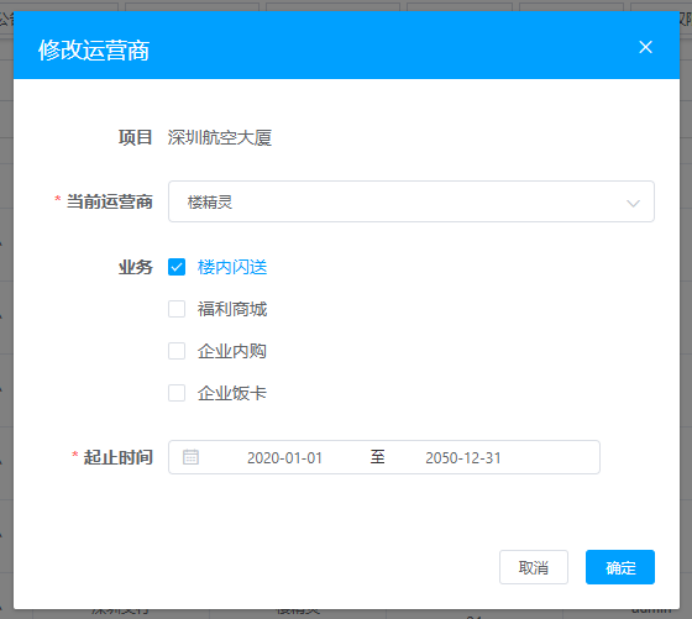Click the 至 date range separator
The image size is (693, 620).
click(377, 458)
